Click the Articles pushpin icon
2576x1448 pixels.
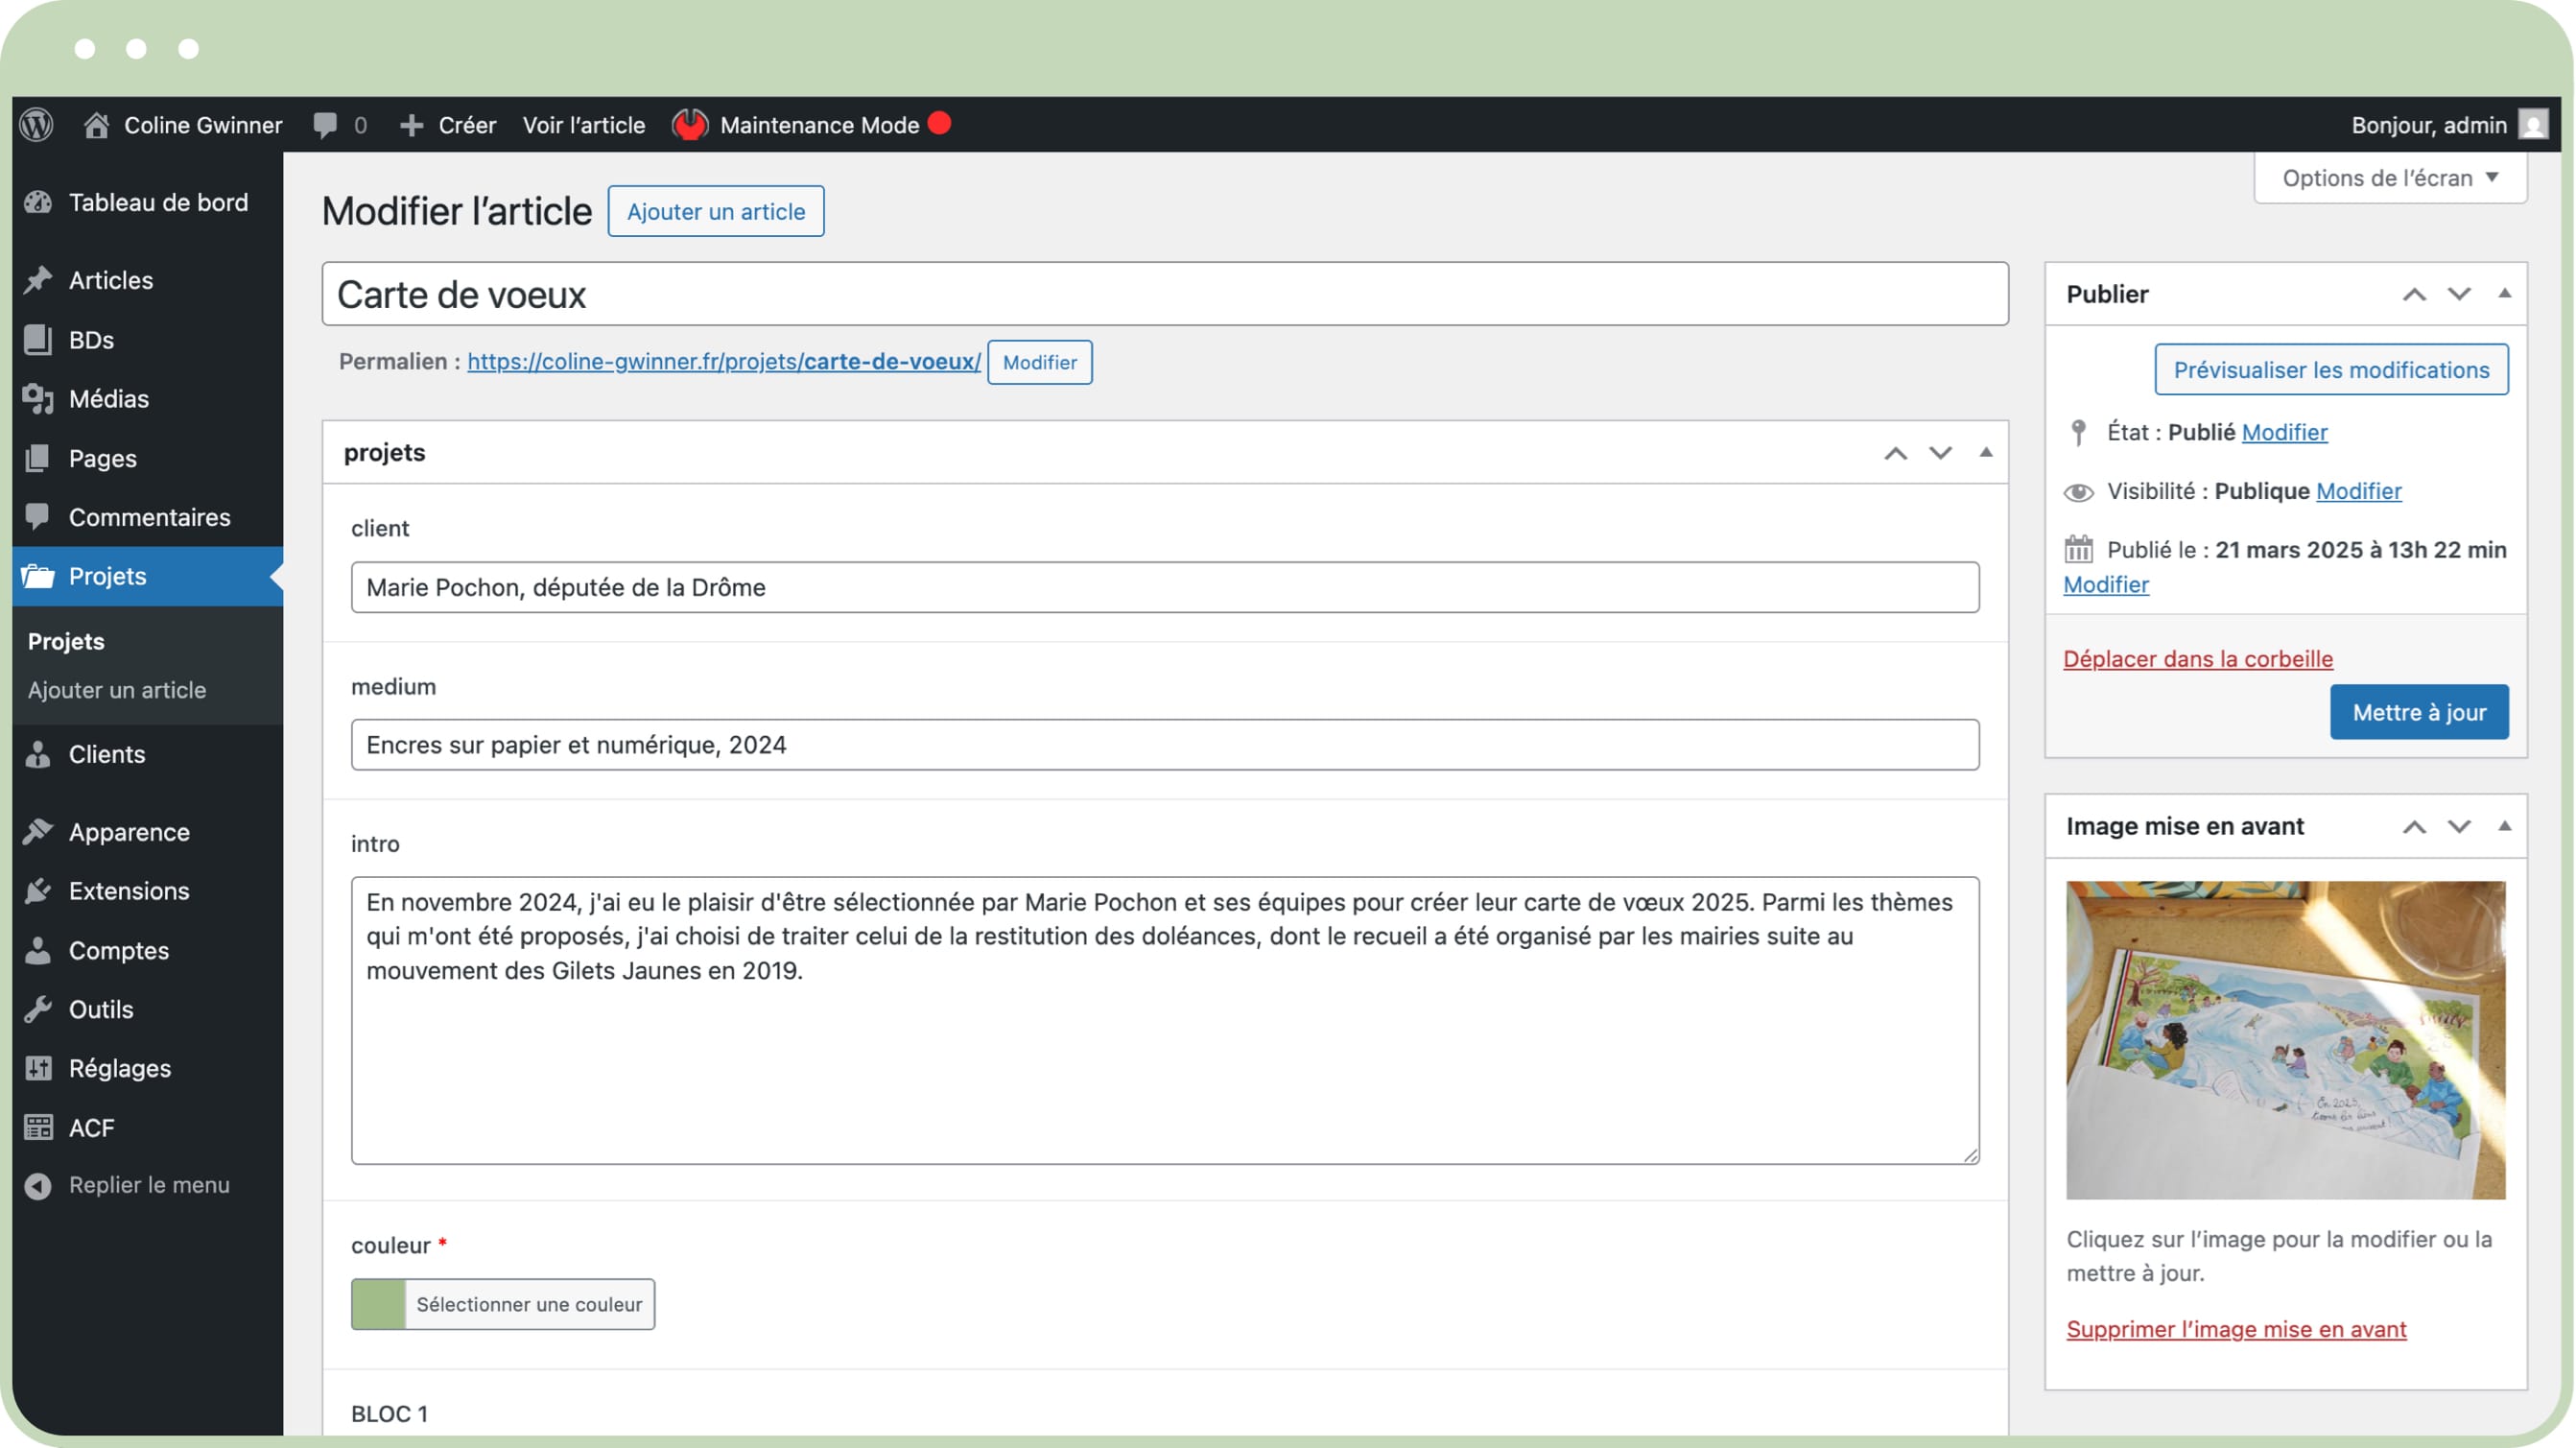[x=38, y=280]
